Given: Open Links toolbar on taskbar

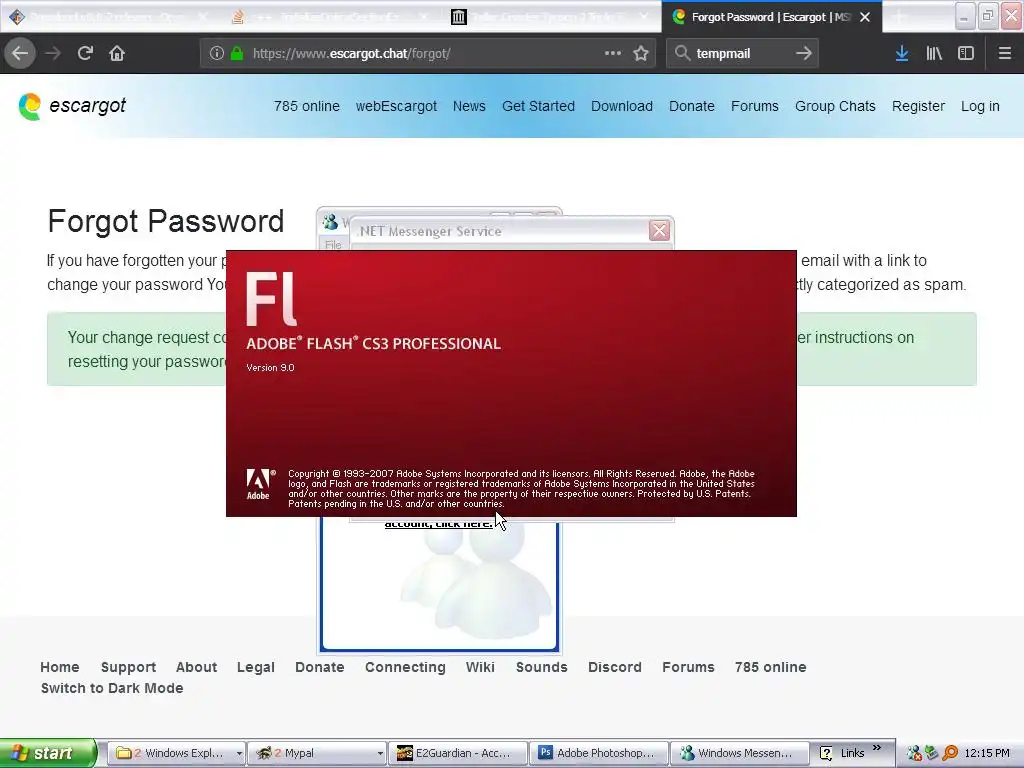Looking at the screenshot, I should (x=844, y=753).
